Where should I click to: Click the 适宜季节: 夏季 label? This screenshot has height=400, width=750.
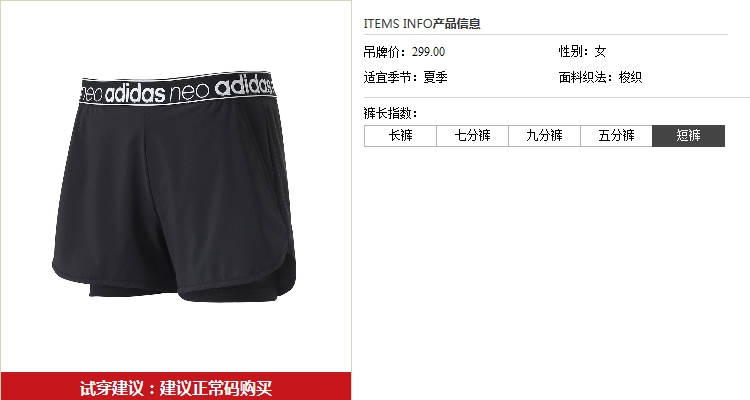406,77
